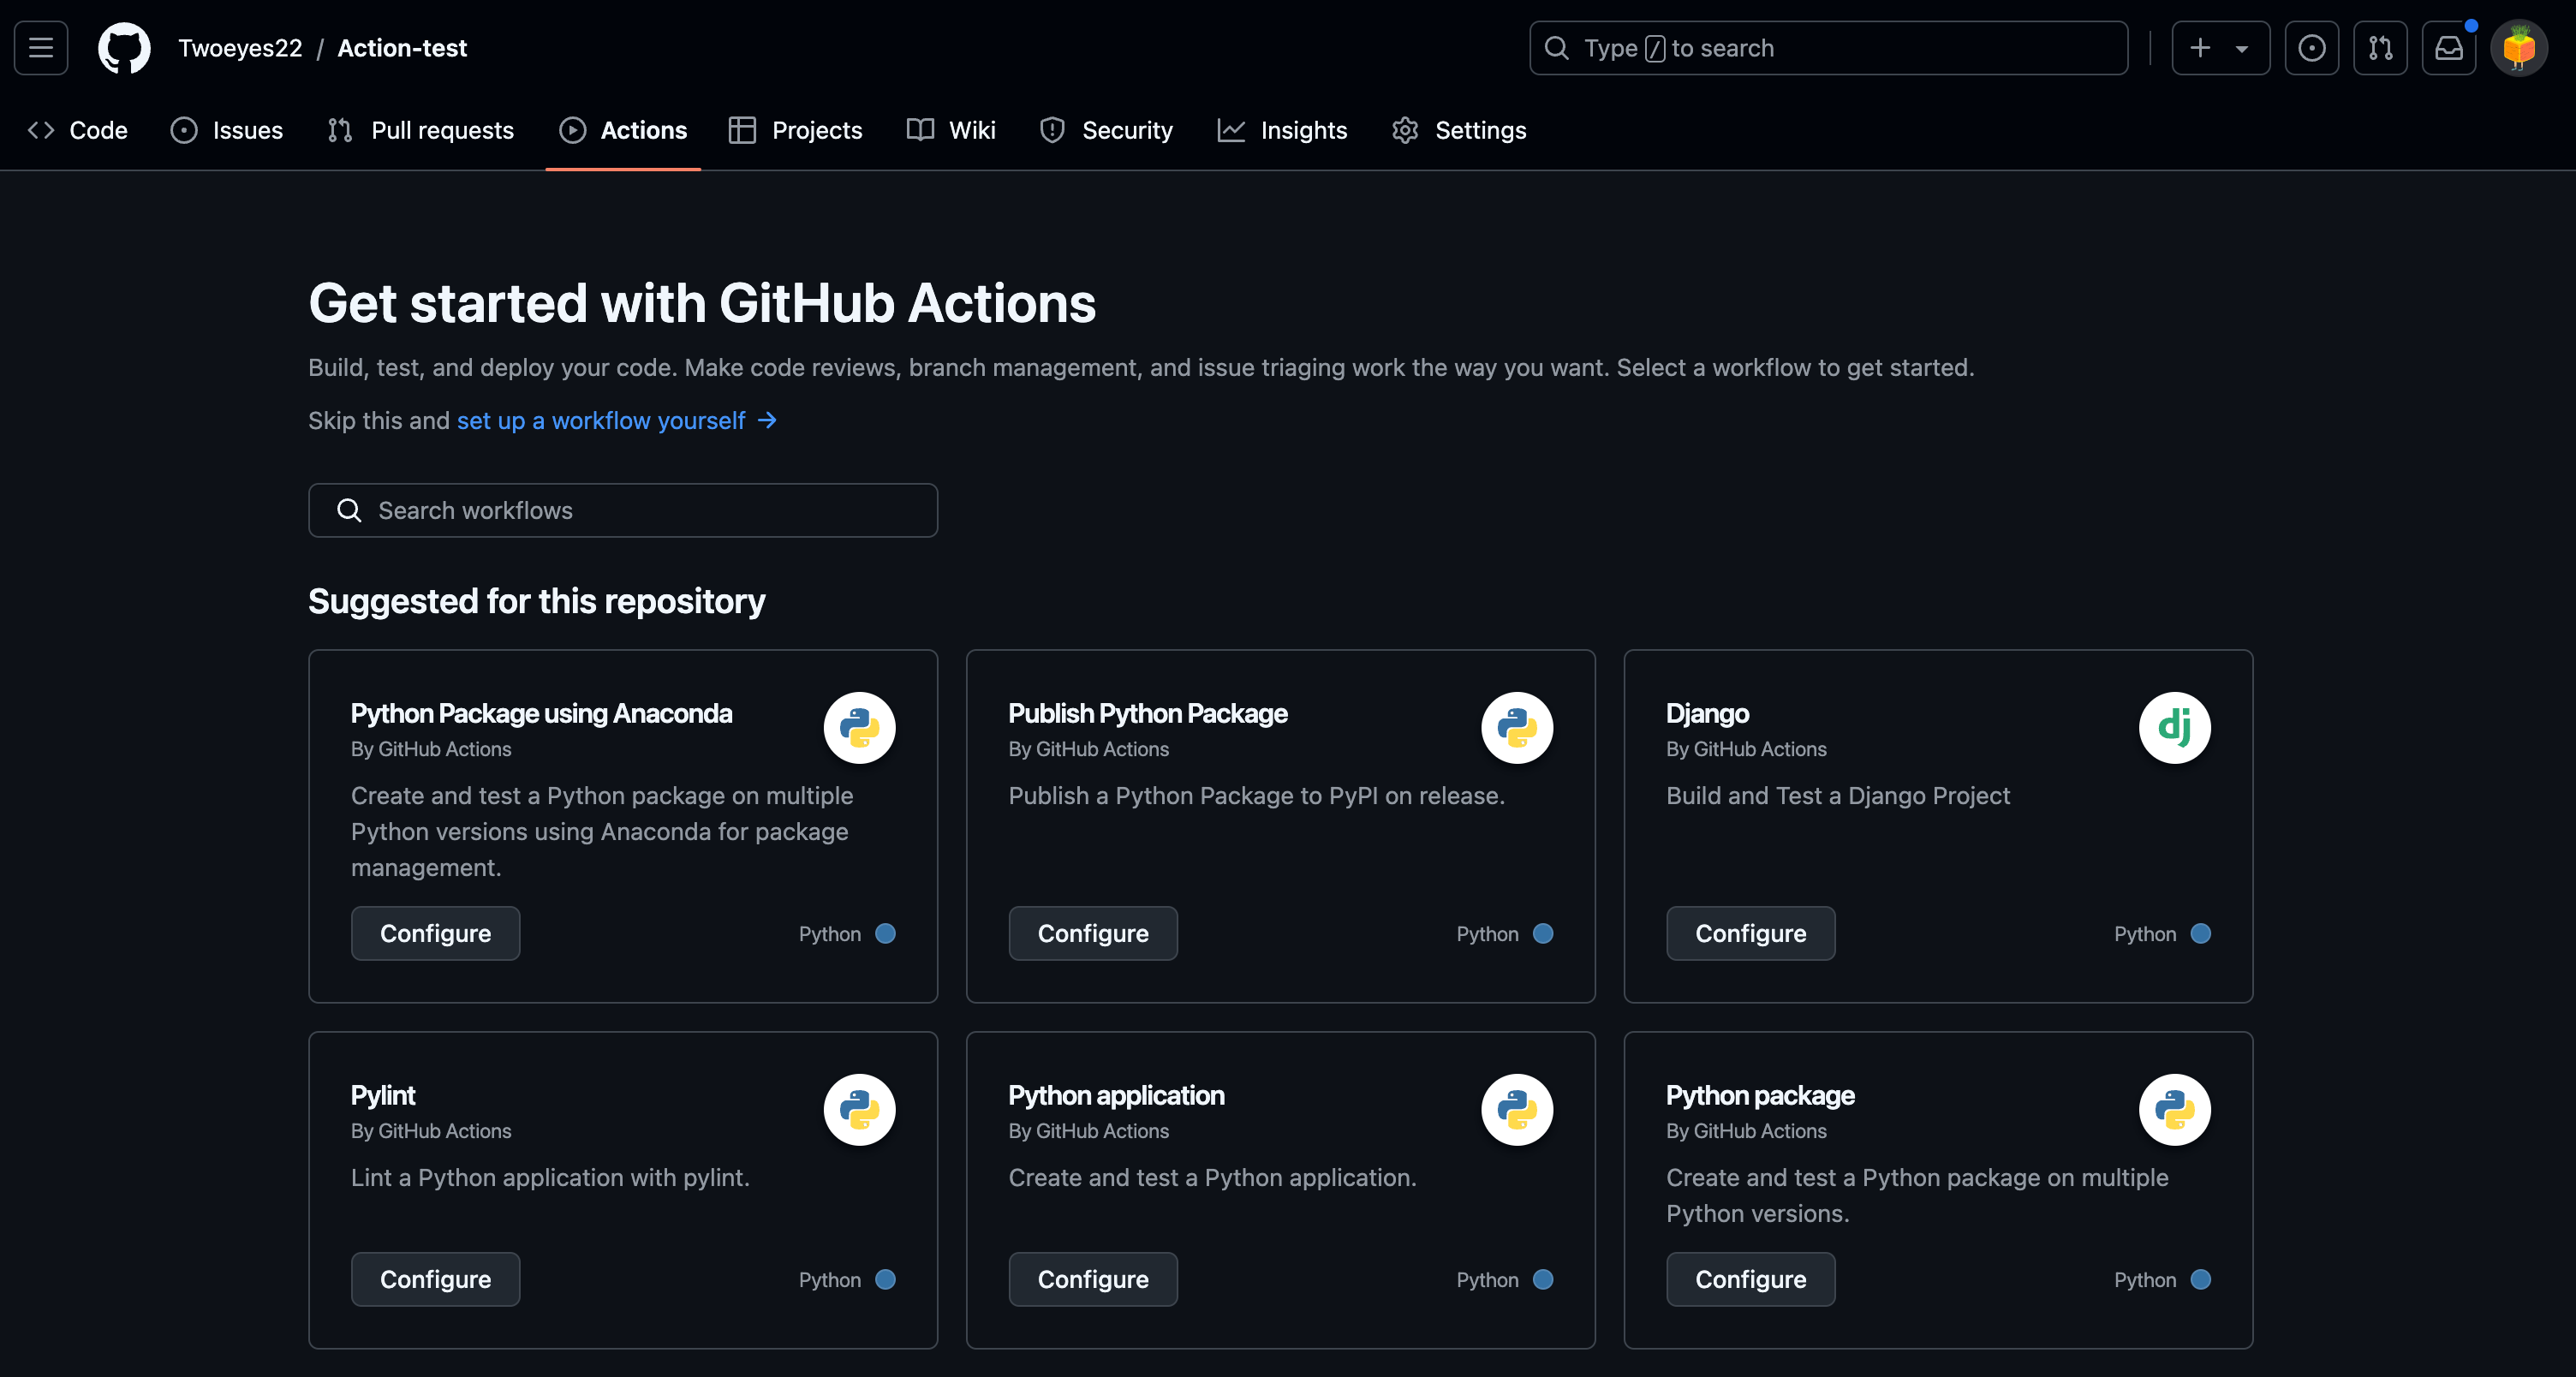The width and height of the screenshot is (2576, 1377).
Task: Click the Python language dot on Python application card
Action: tap(1543, 1279)
